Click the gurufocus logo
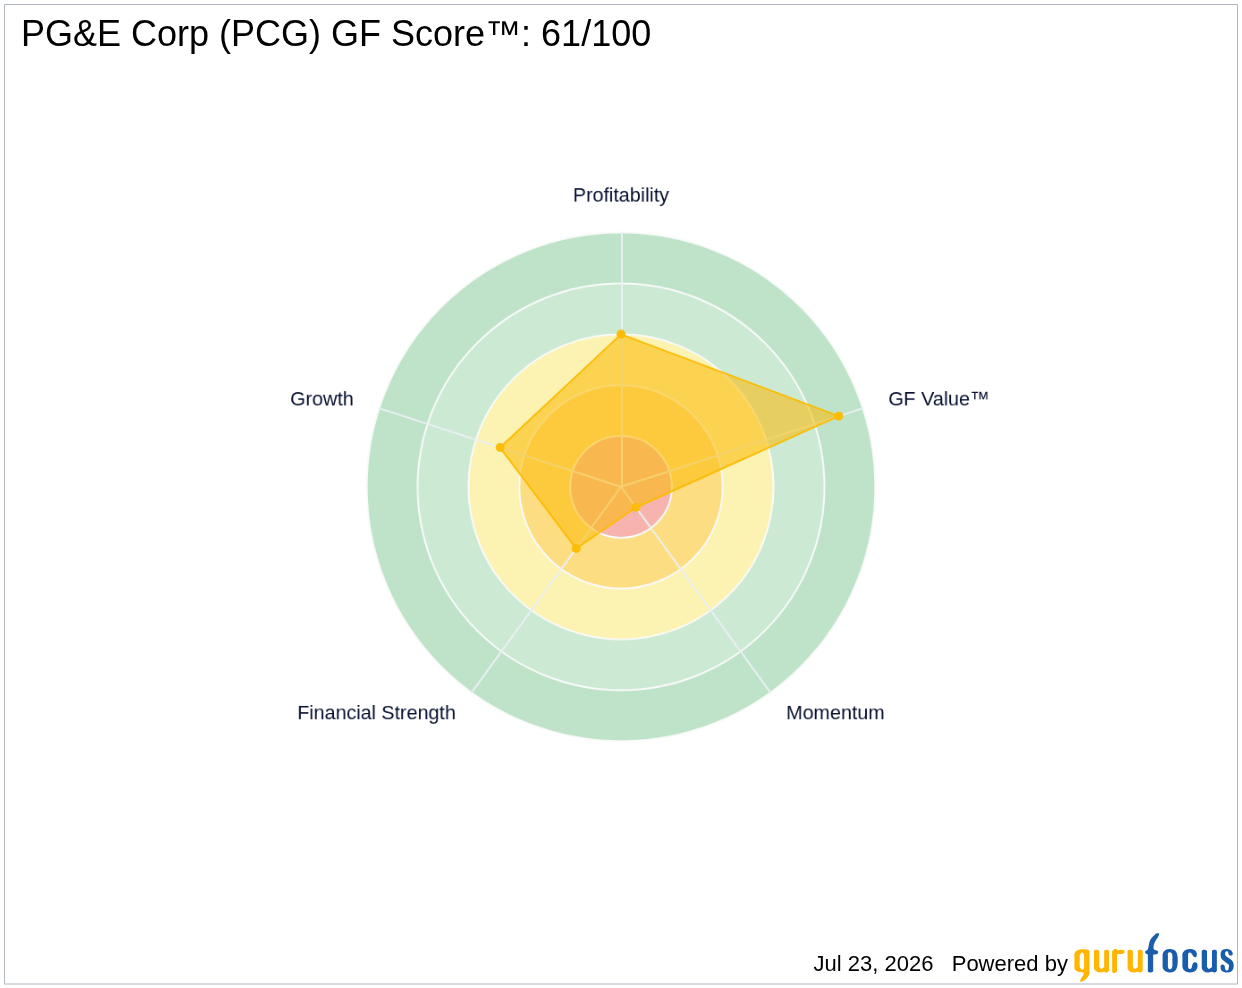Viewport: 1242px width, 988px height. click(1154, 958)
